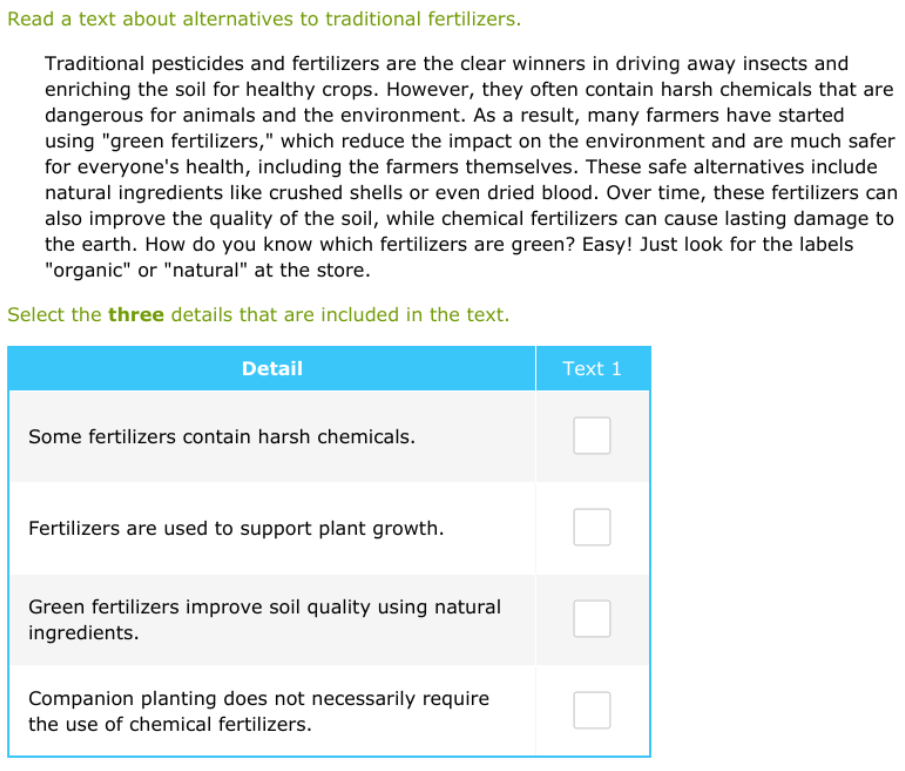The height and width of the screenshot is (771, 905).
Task: Click the "Green fertilizers improve soil quality" detail text
Action: click(x=264, y=607)
